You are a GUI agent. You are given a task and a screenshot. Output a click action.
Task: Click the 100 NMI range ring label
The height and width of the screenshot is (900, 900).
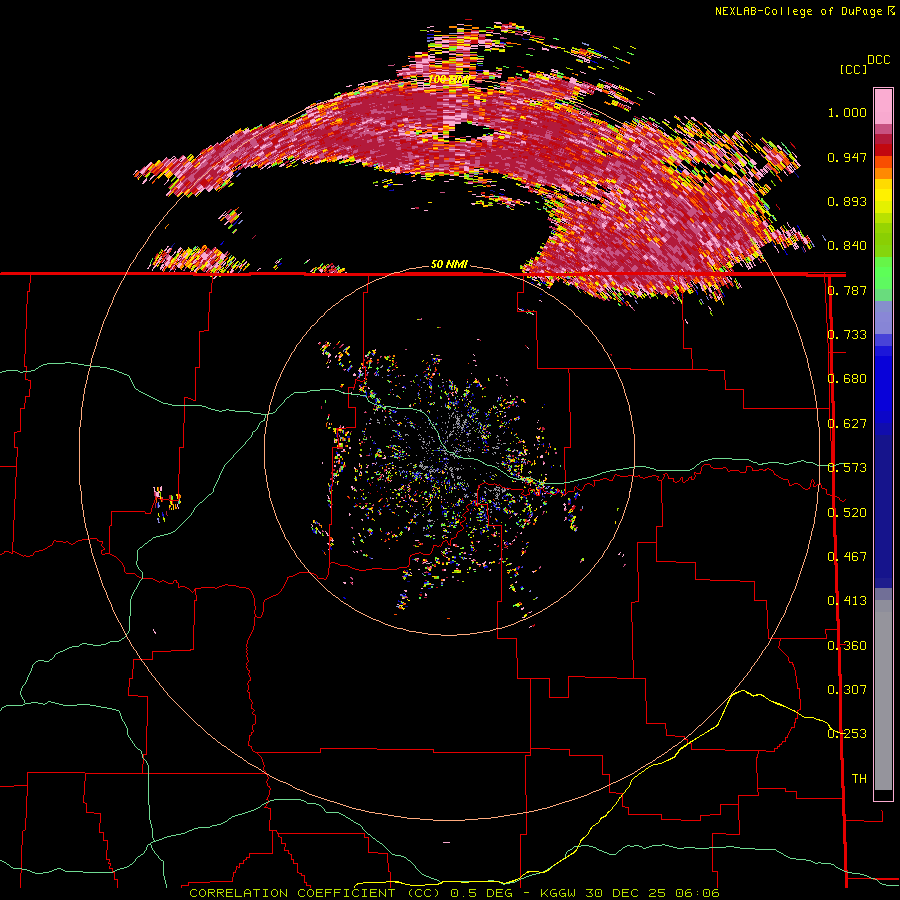tap(449, 79)
